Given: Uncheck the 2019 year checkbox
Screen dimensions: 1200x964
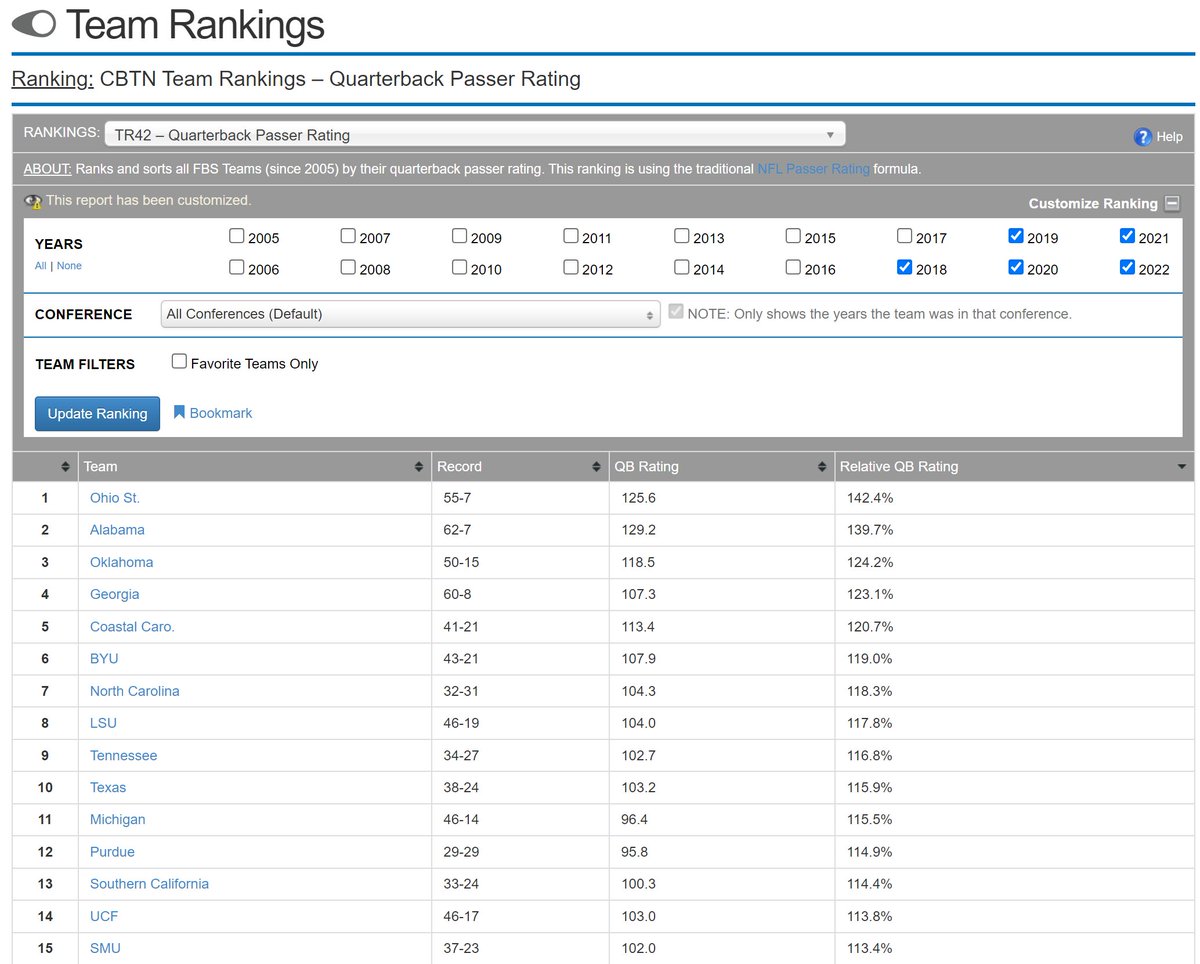Looking at the screenshot, I should click(x=1016, y=236).
